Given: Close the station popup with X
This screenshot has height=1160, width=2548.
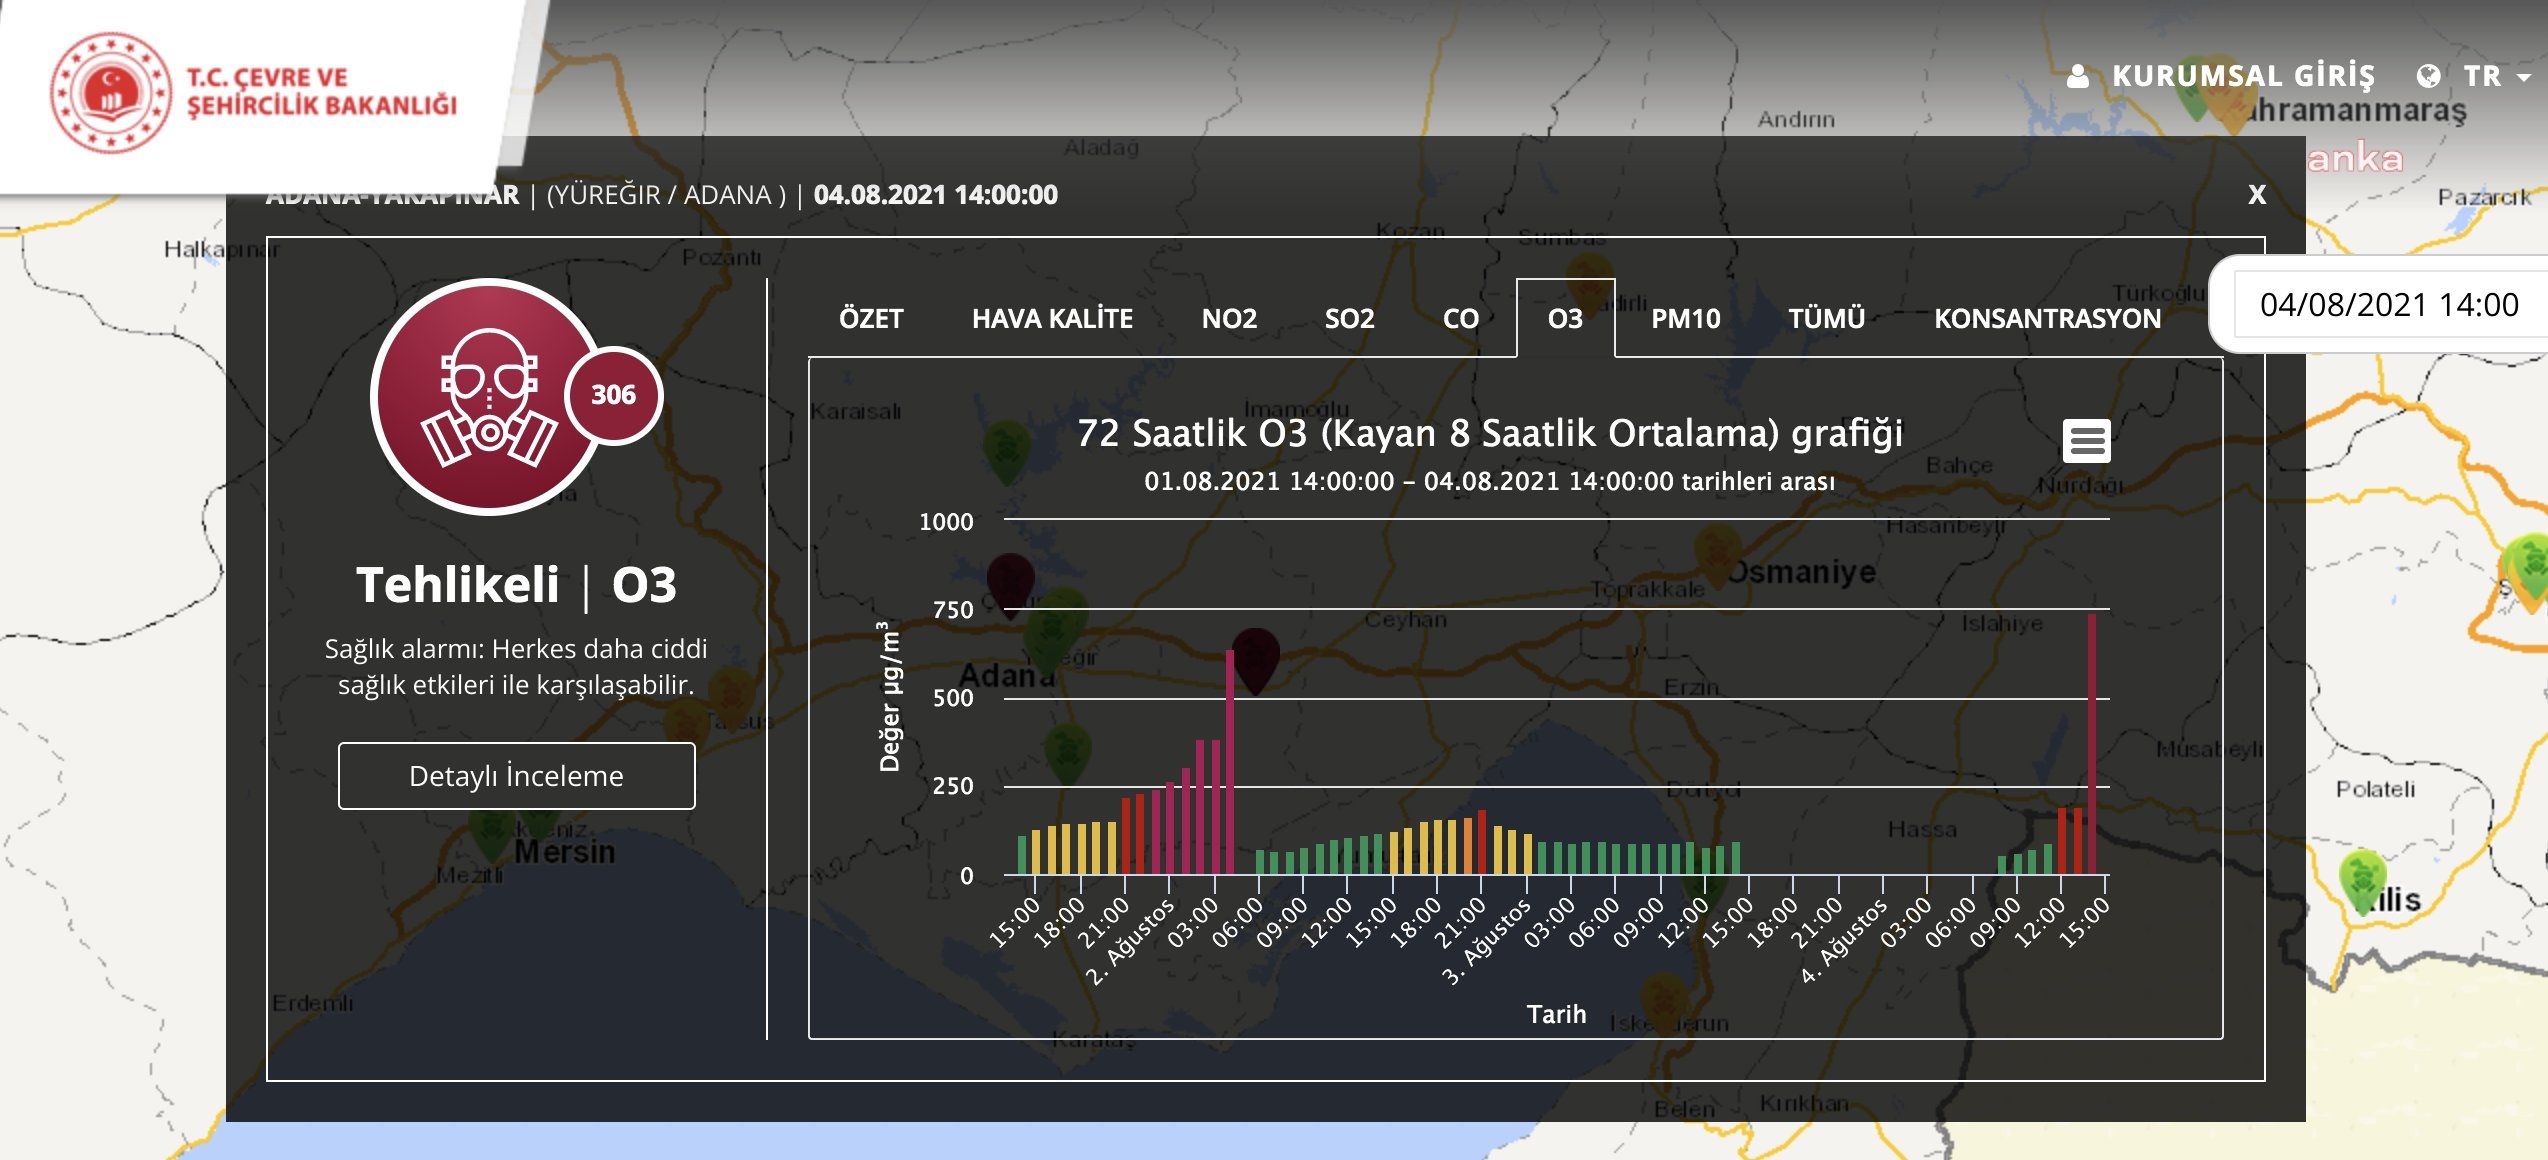Looking at the screenshot, I should [x=2256, y=194].
